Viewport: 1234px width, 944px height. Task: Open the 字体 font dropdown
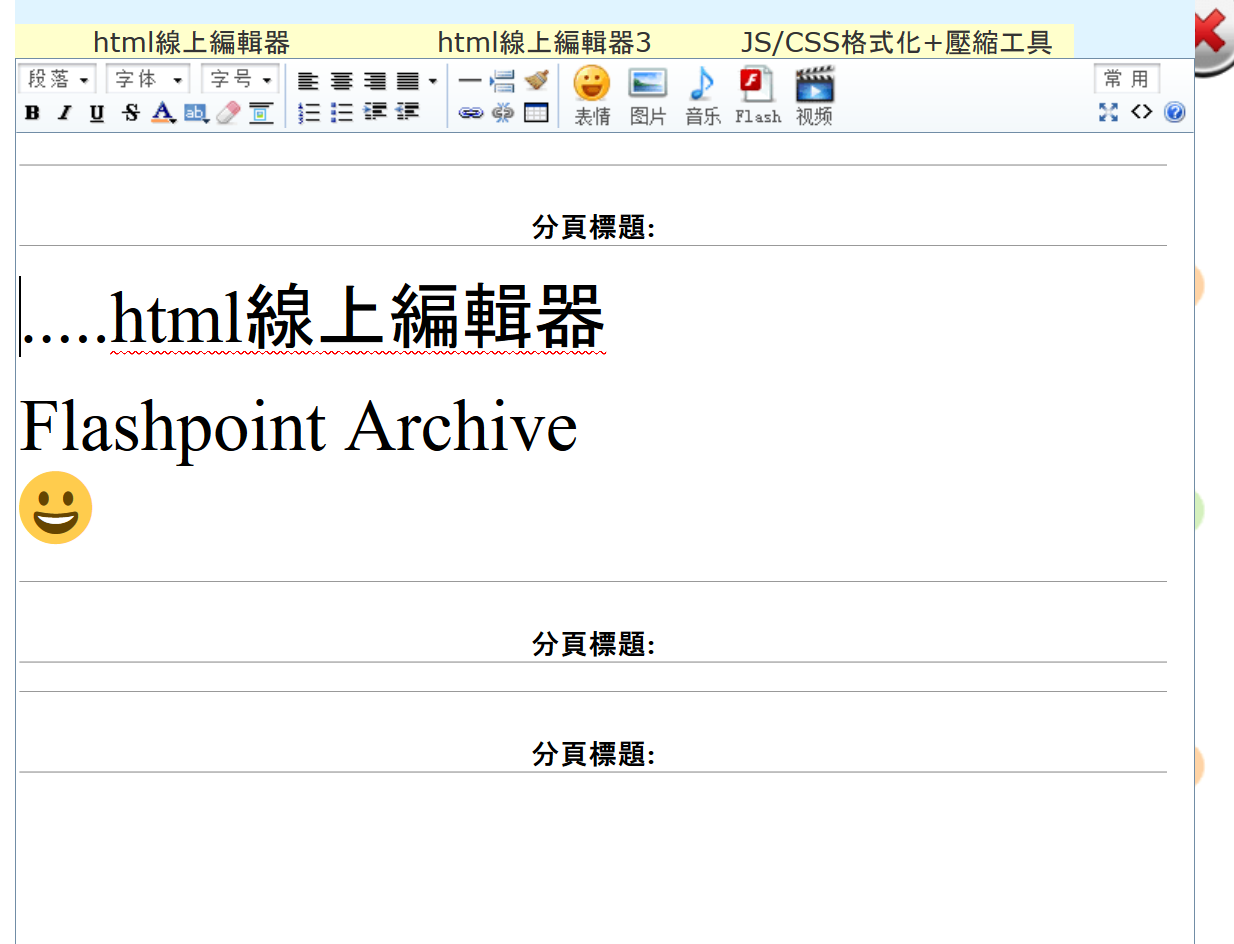(x=148, y=80)
